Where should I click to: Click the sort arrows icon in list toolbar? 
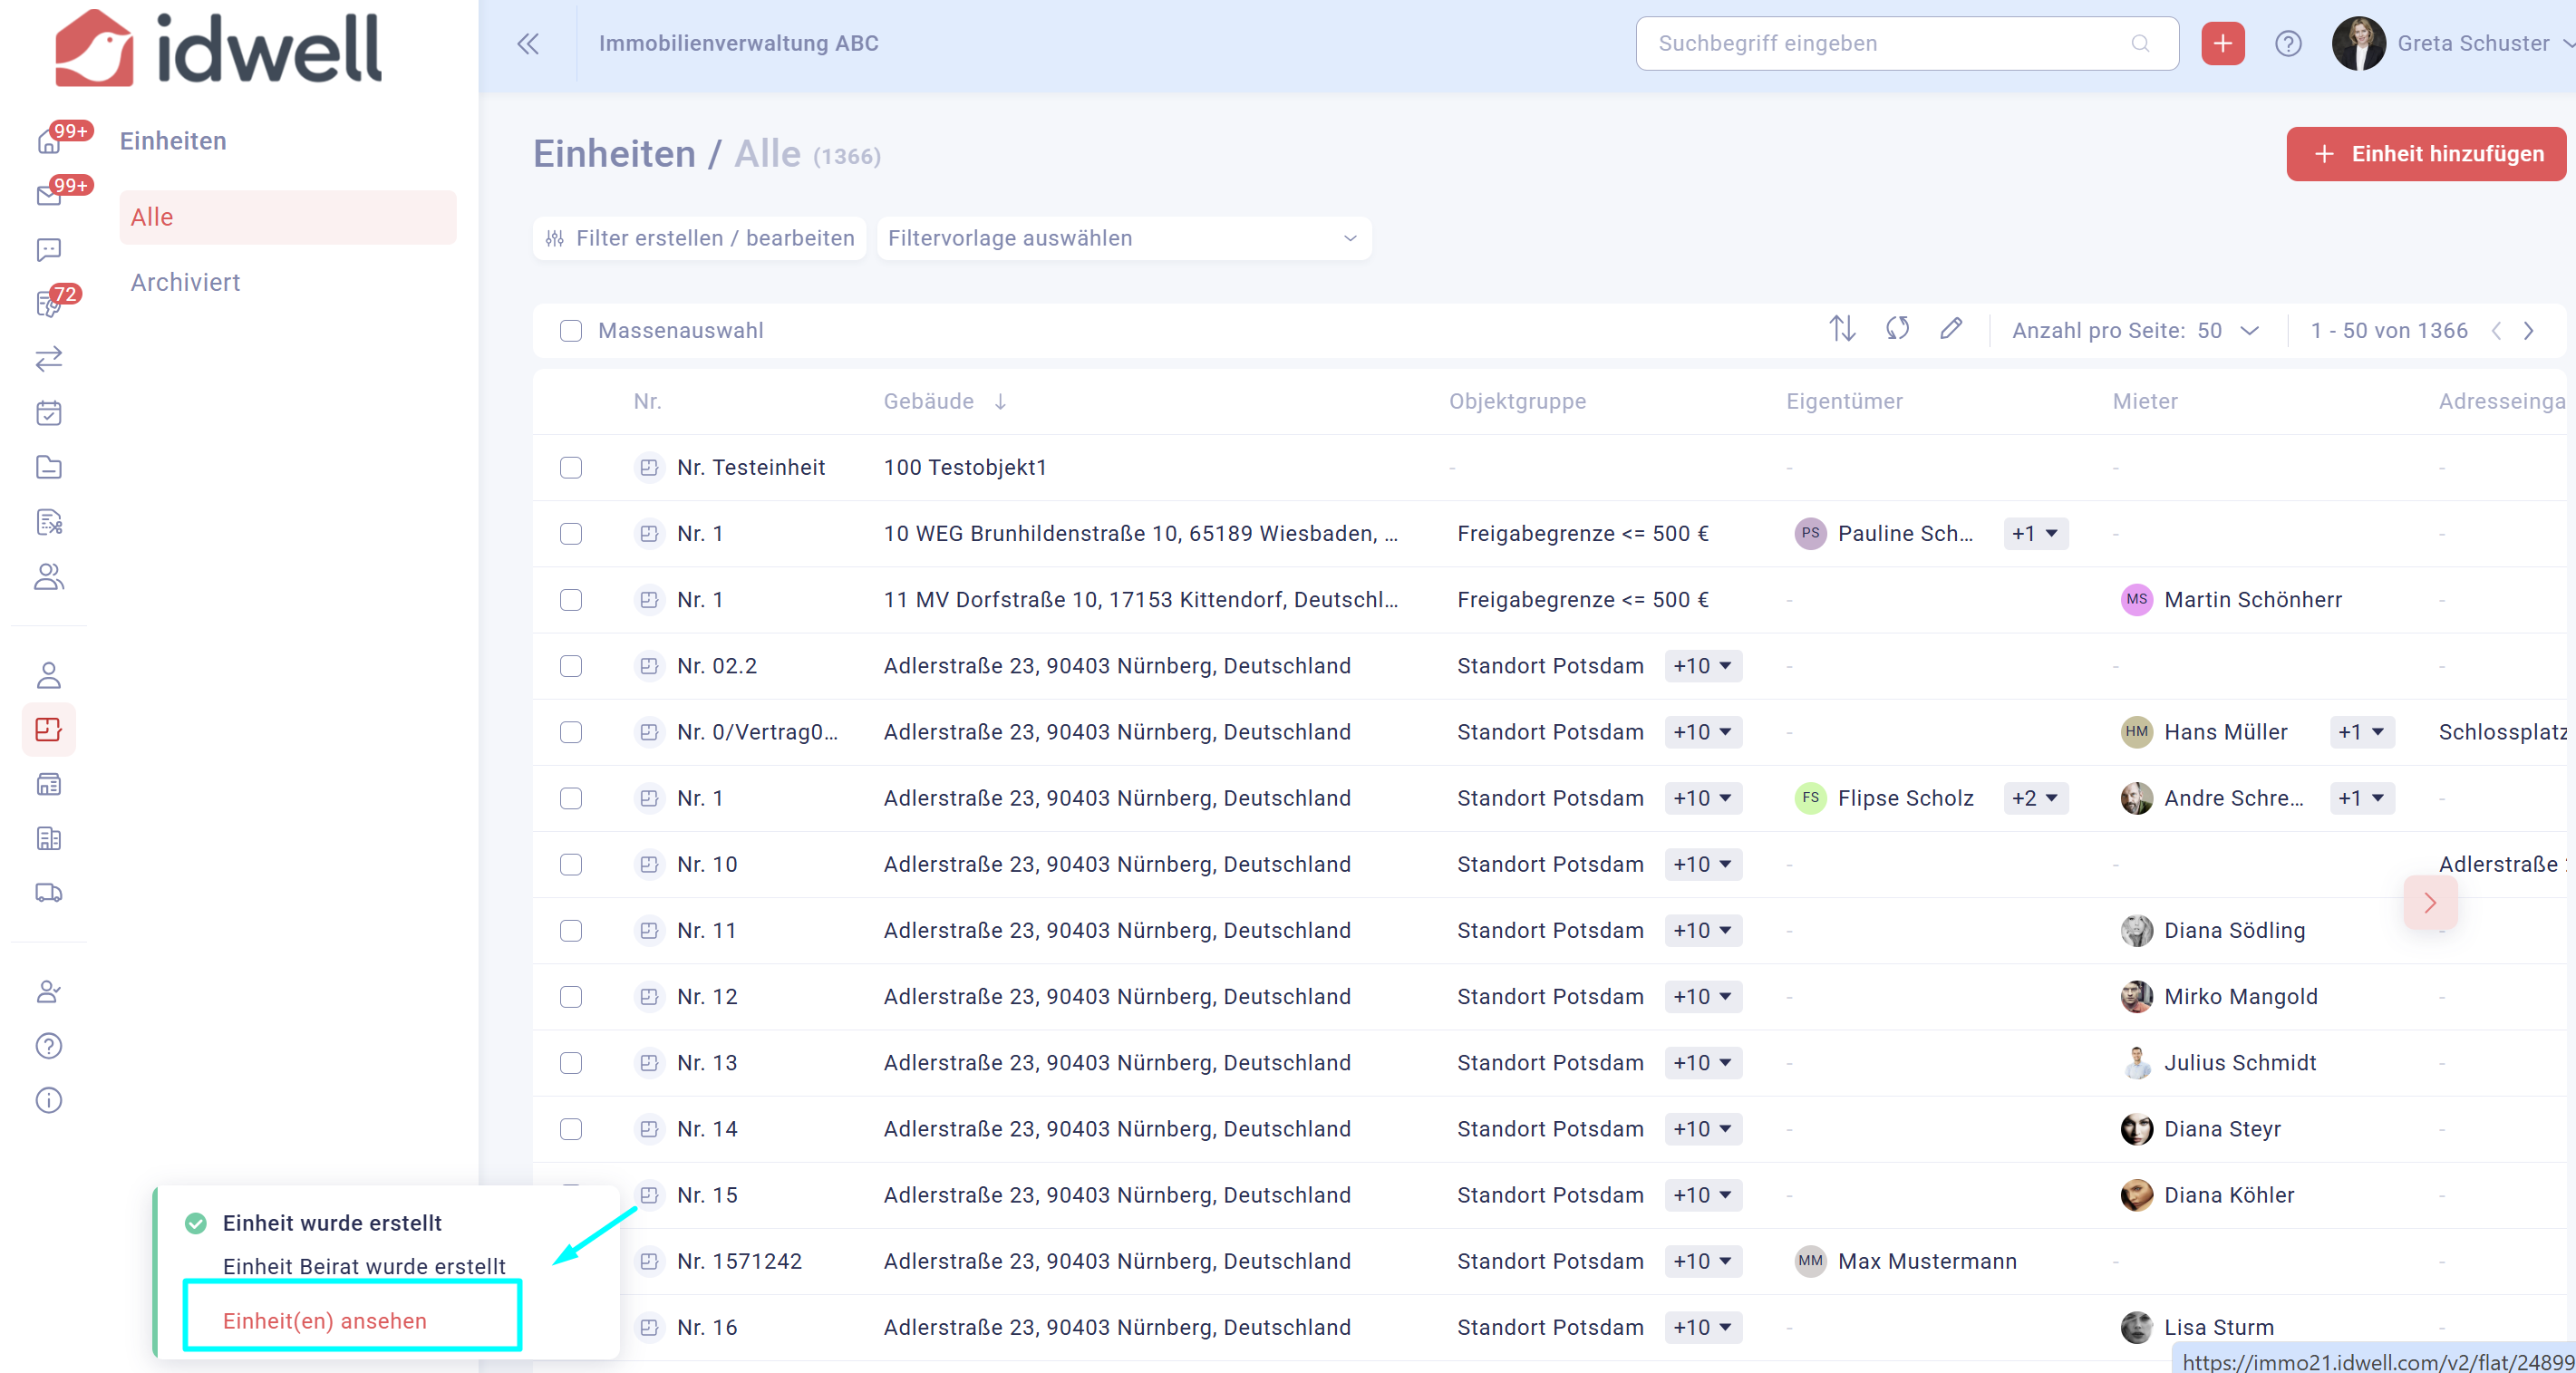(x=1842, y=329)
